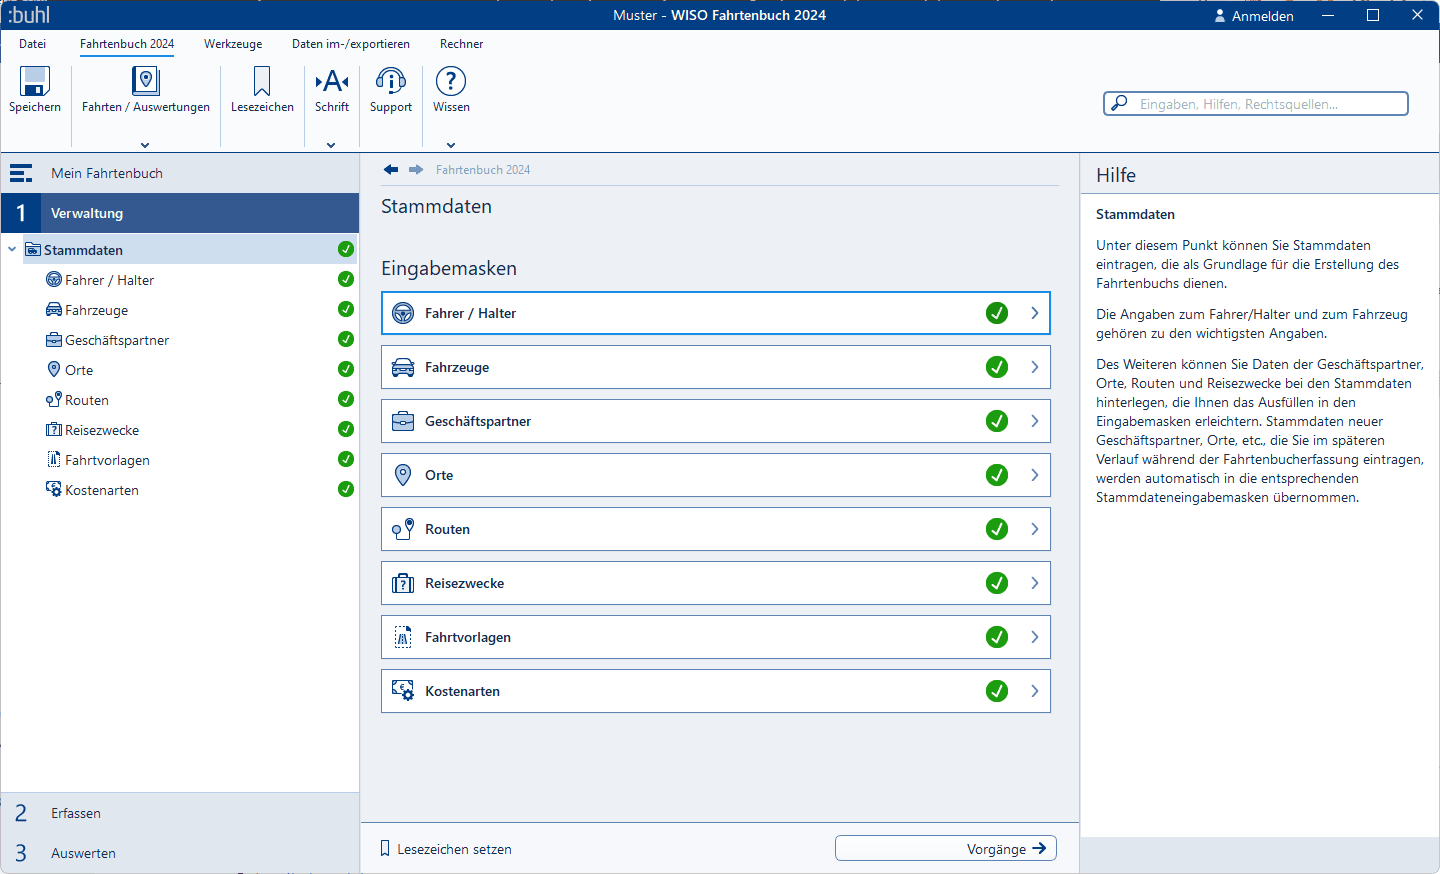Click chevron on Orte card
This screenshot has height=874, width=1440.
pyautogui.click(x=1035, y=475)
